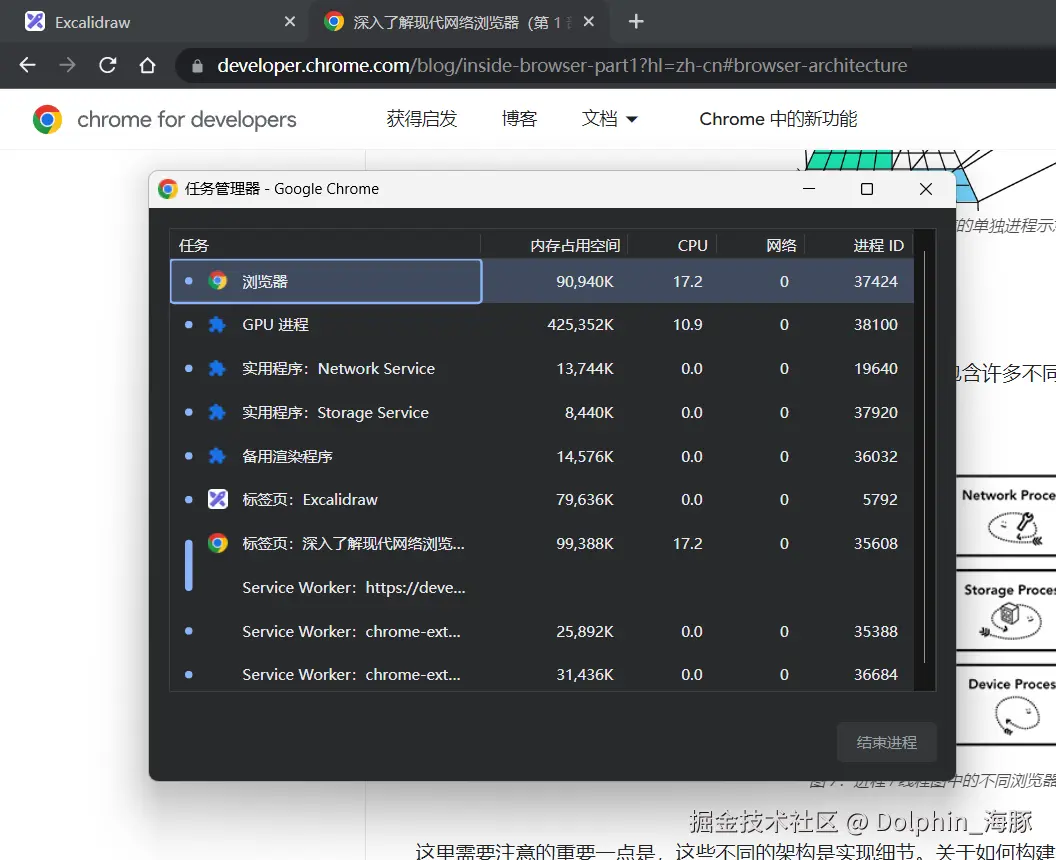Click puzzle icon of Storage Service row
Image resolution: width=1056 pixels, height=860 pixels.
pyautogui.click(x=217, y=412)
